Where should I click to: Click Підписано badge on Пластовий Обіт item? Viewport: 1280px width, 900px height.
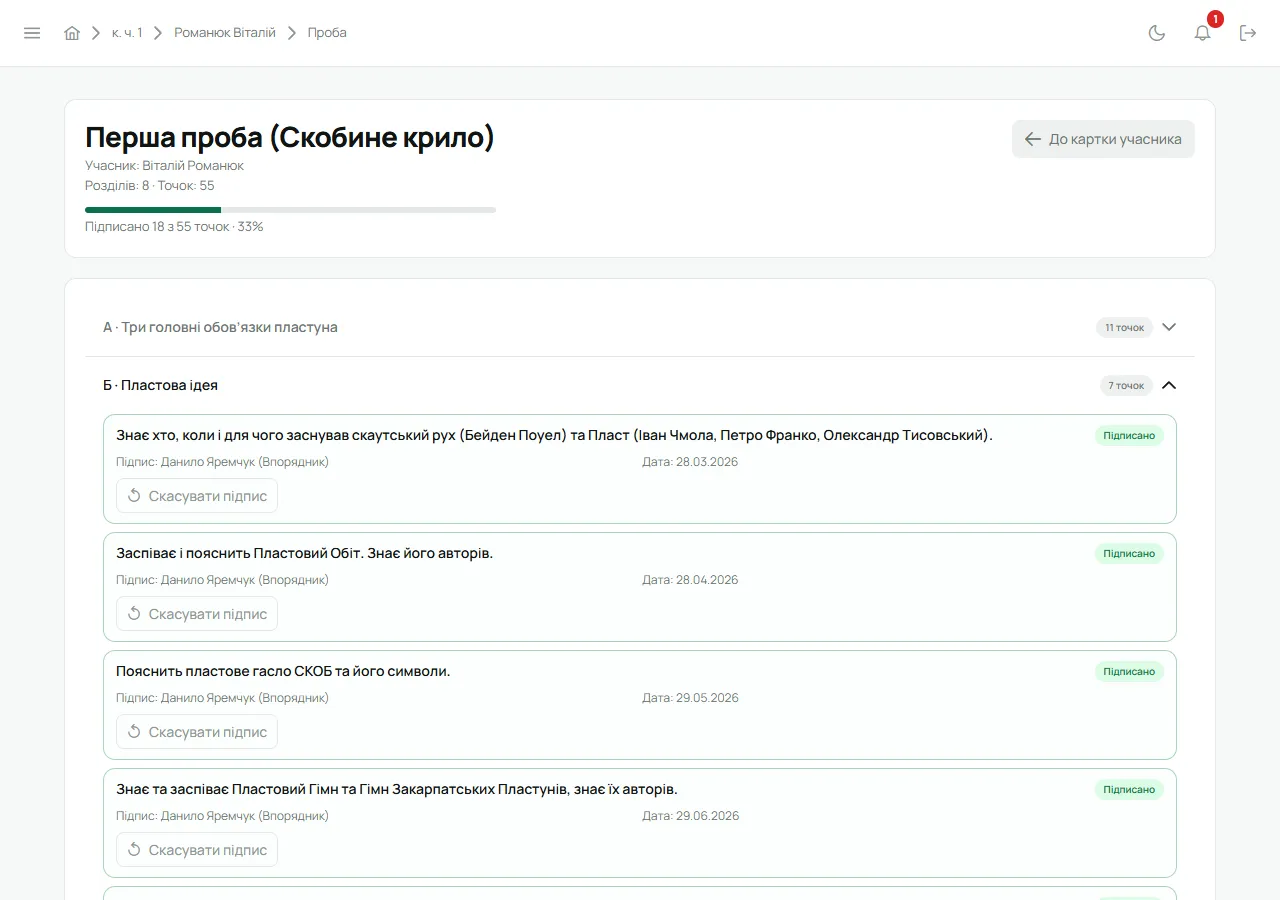(x=1129, y=554)
